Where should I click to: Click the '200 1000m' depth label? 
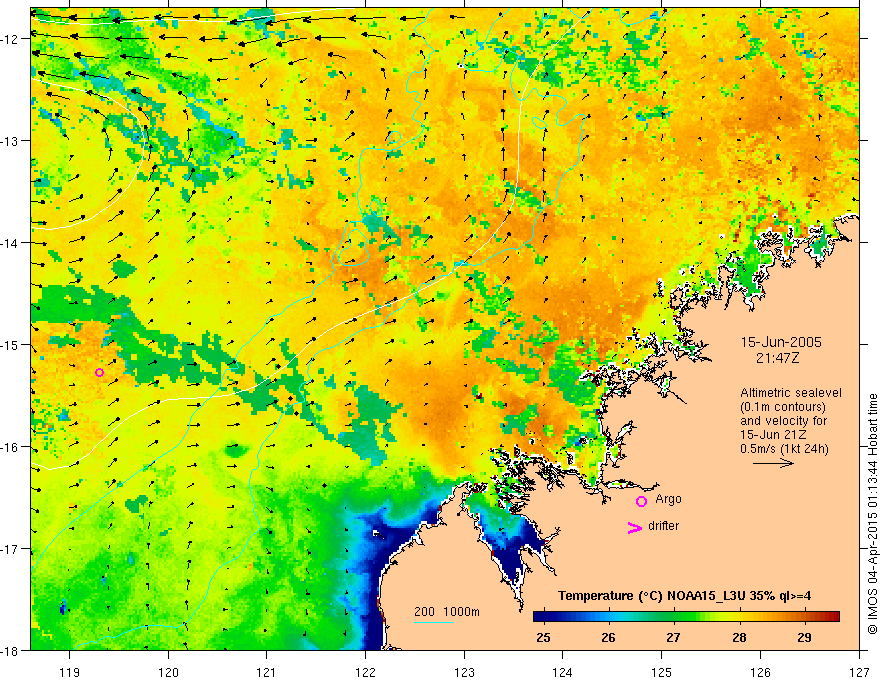pyautogui.click(x=447, y=612)
